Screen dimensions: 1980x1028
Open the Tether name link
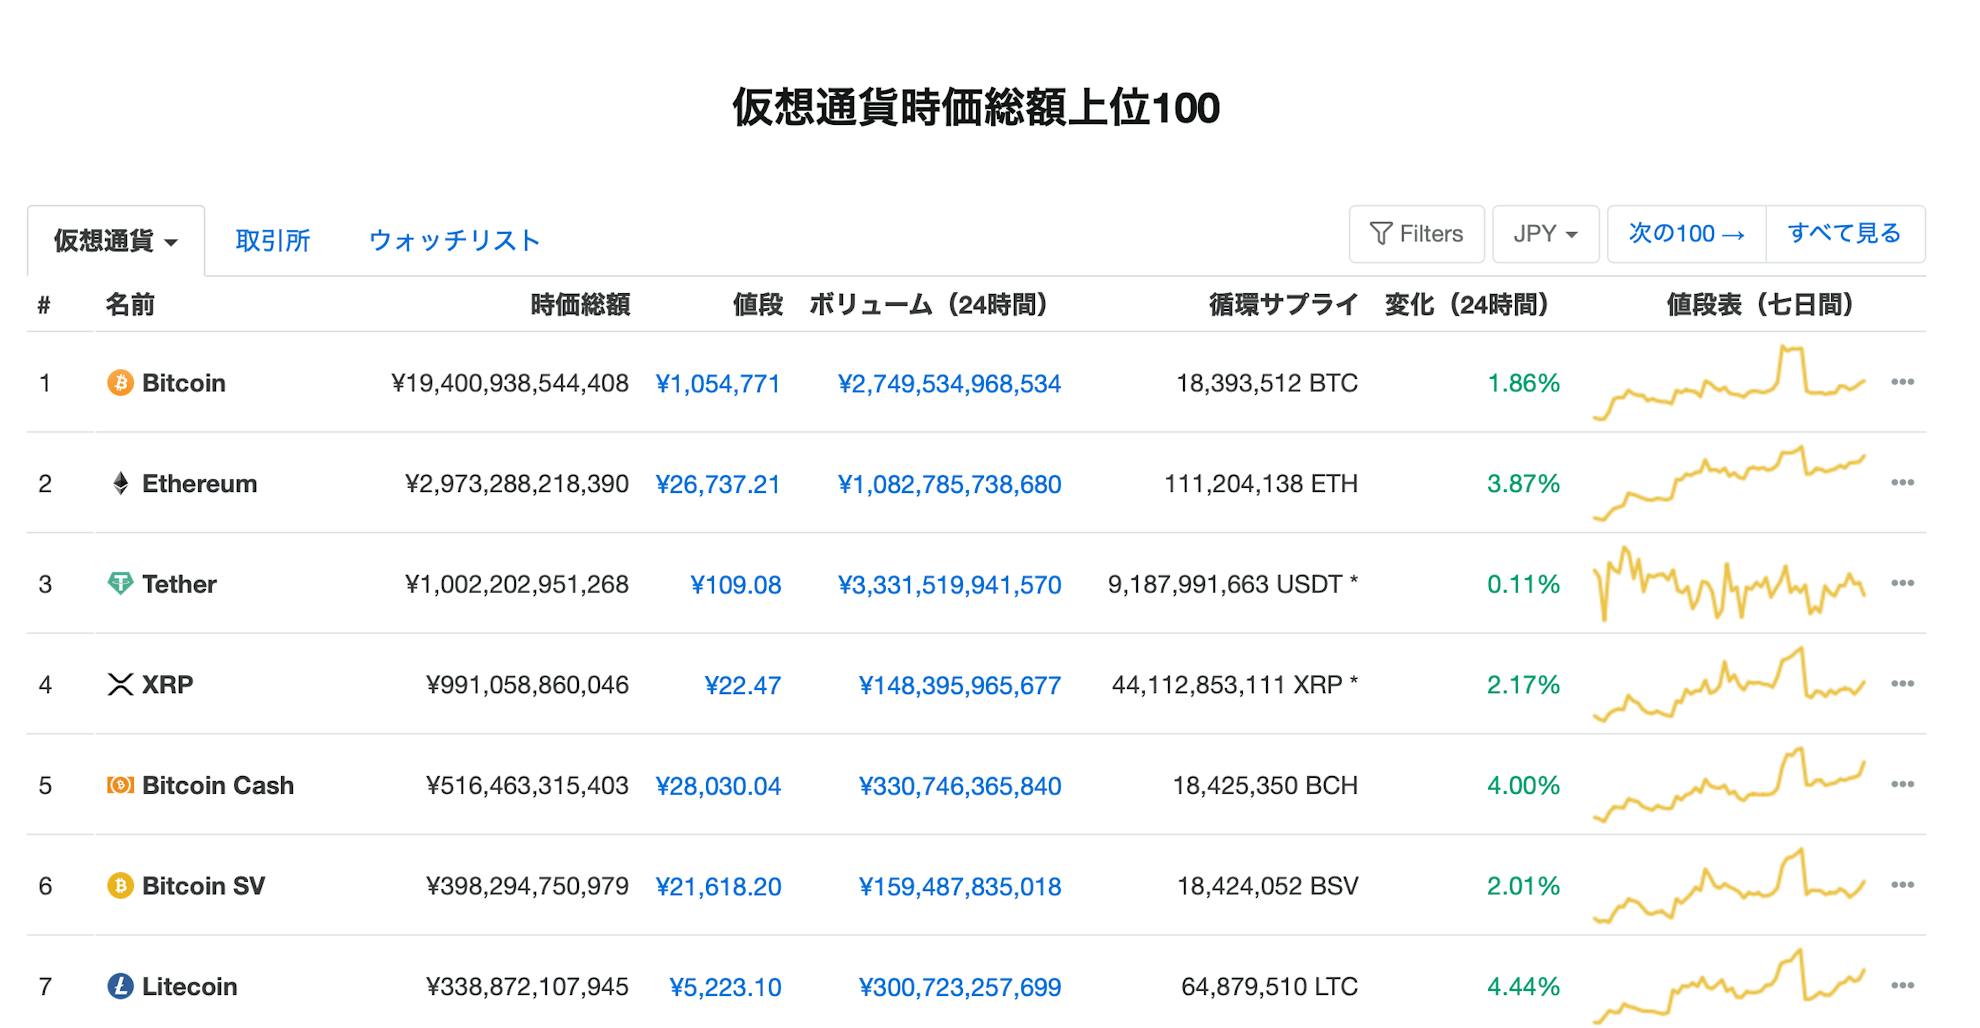(179, 584)
